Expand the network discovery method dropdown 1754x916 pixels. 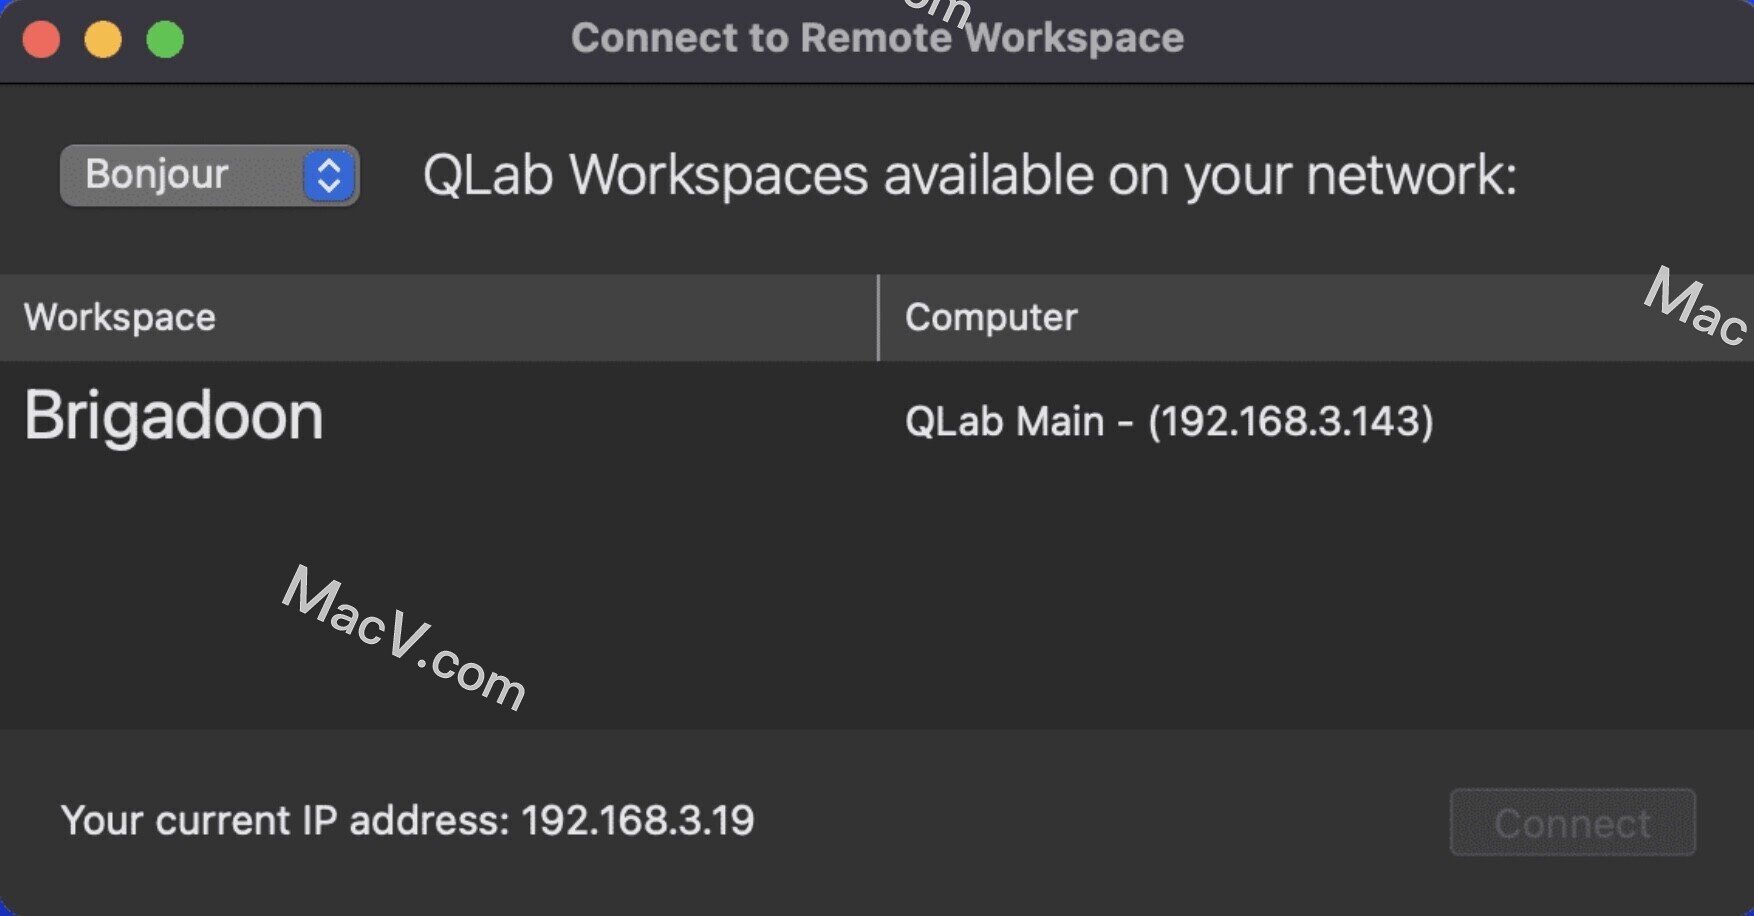coord(208,174)
